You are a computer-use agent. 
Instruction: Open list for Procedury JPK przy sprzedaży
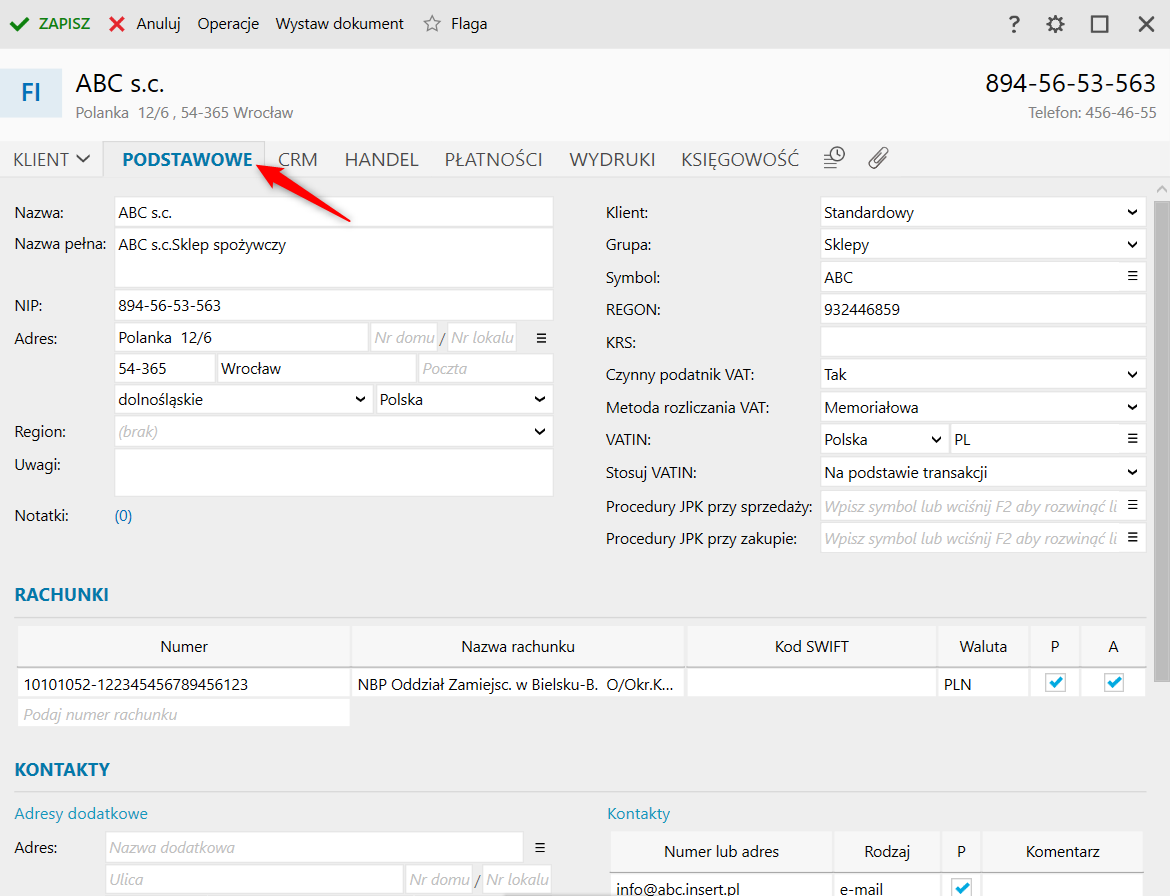pyautogui.click(x=1132, y=505)
